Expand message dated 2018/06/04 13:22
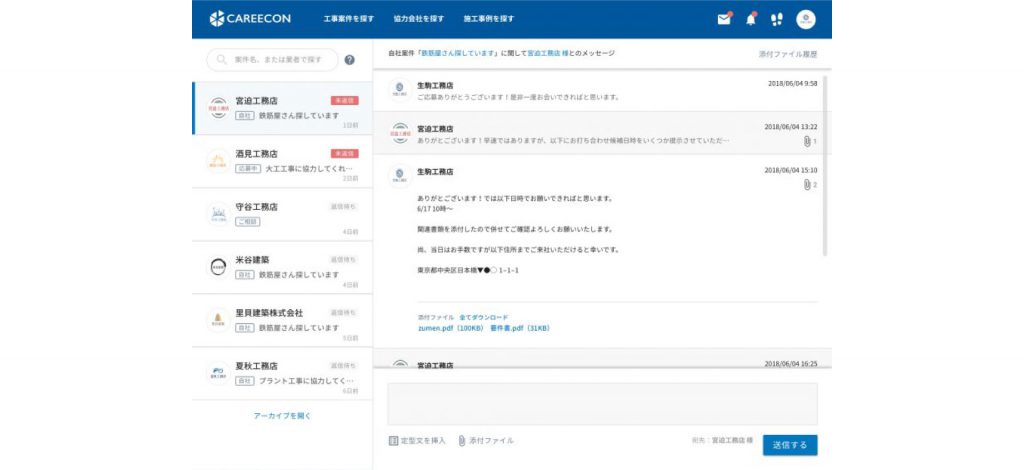Viewport: 1024px width, 470px height. tap(602, 133)
